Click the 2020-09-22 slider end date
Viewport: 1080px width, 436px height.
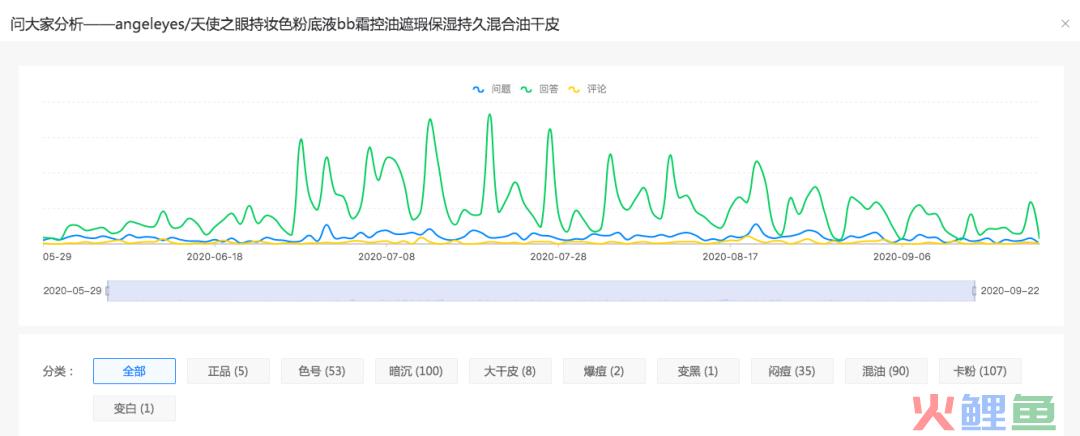pyautogui.click(x=1010, y=291)
